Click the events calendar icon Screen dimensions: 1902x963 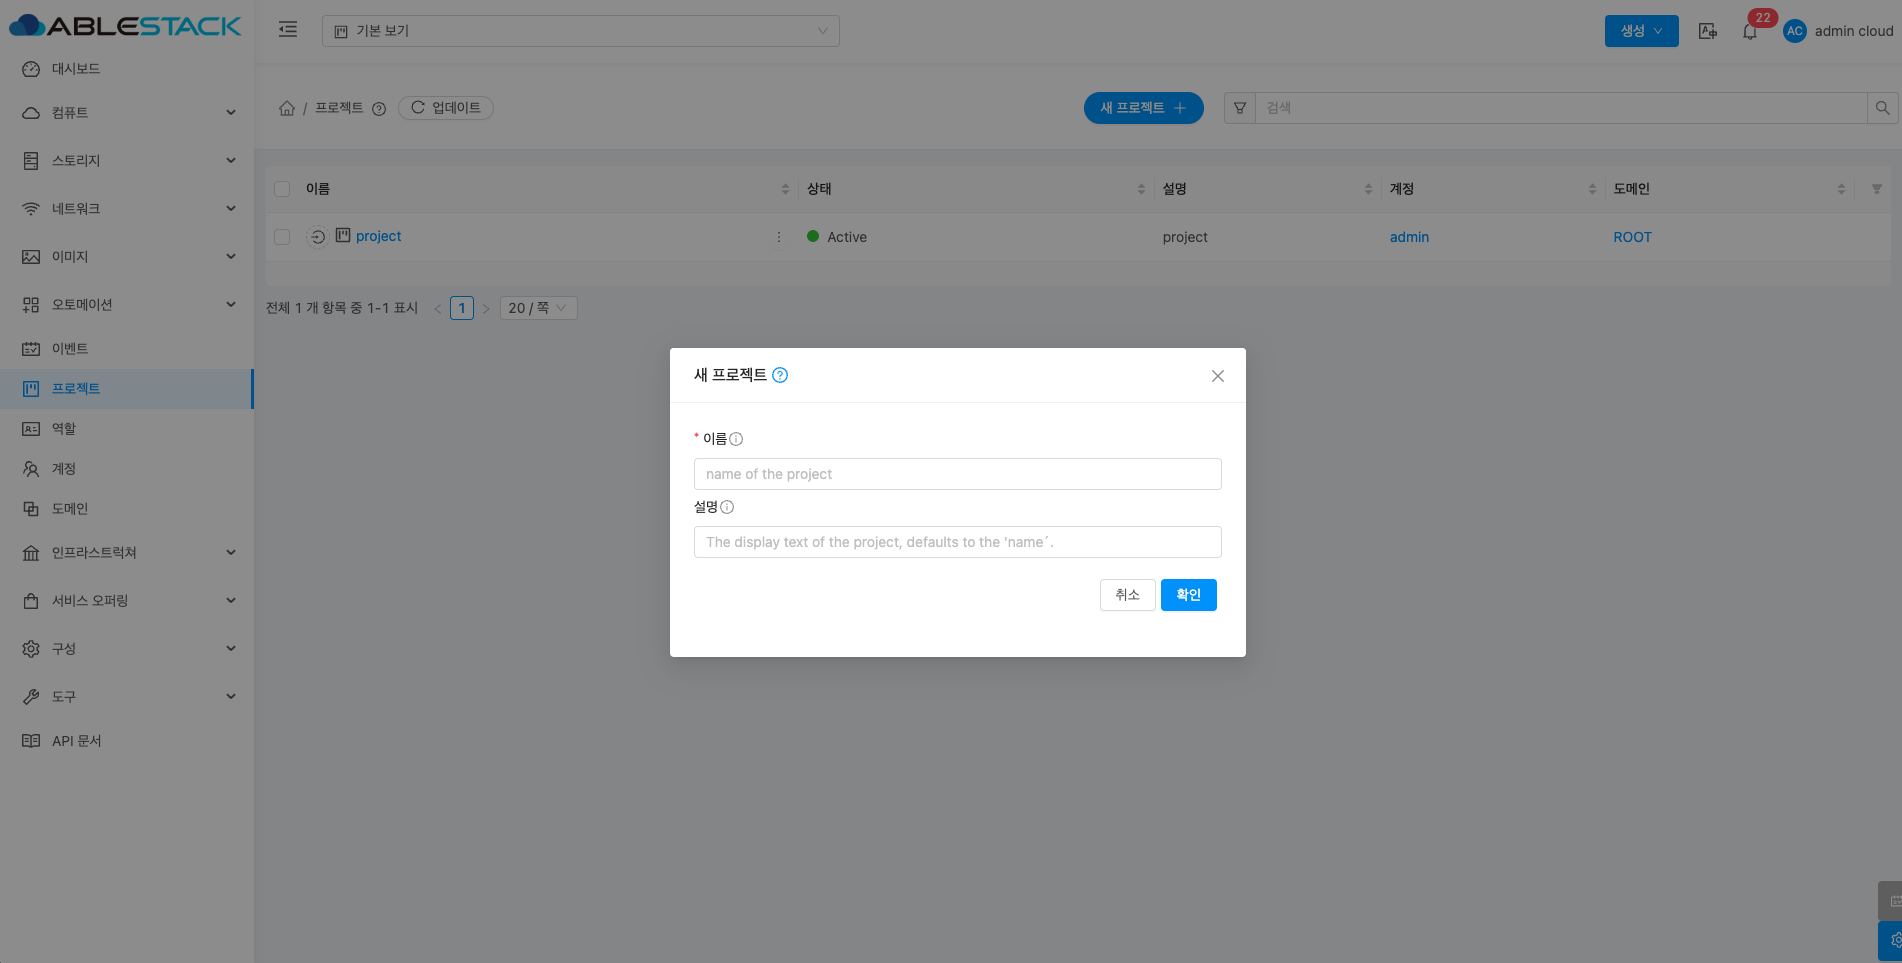pyautogui.click(x=31, y=349)
